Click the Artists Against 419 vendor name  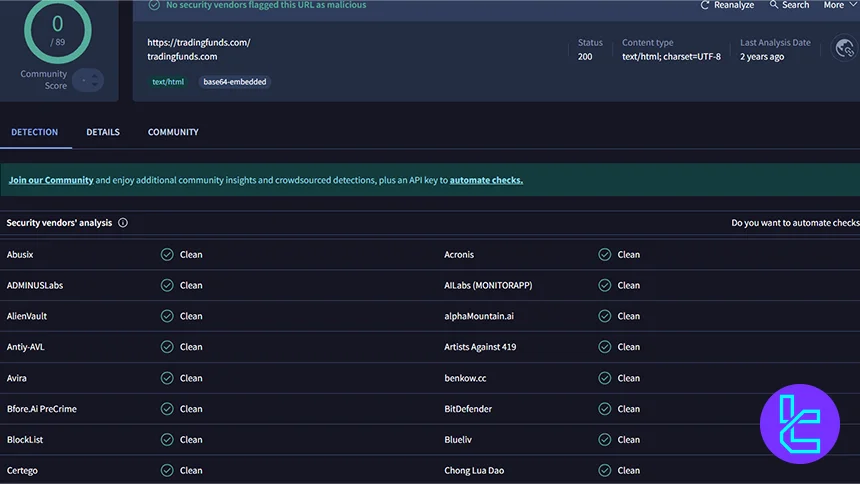pos(480,347)
